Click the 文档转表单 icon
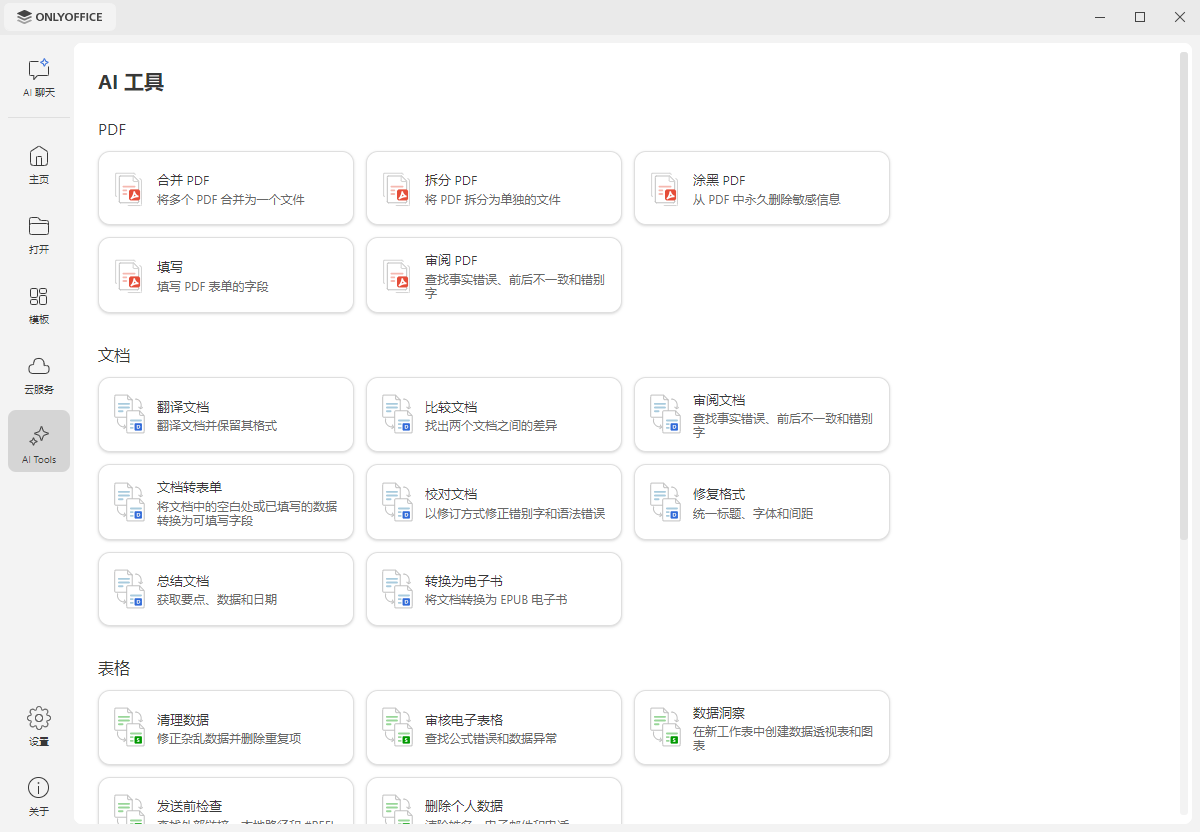1200x832 pixels. coord(129,502)
